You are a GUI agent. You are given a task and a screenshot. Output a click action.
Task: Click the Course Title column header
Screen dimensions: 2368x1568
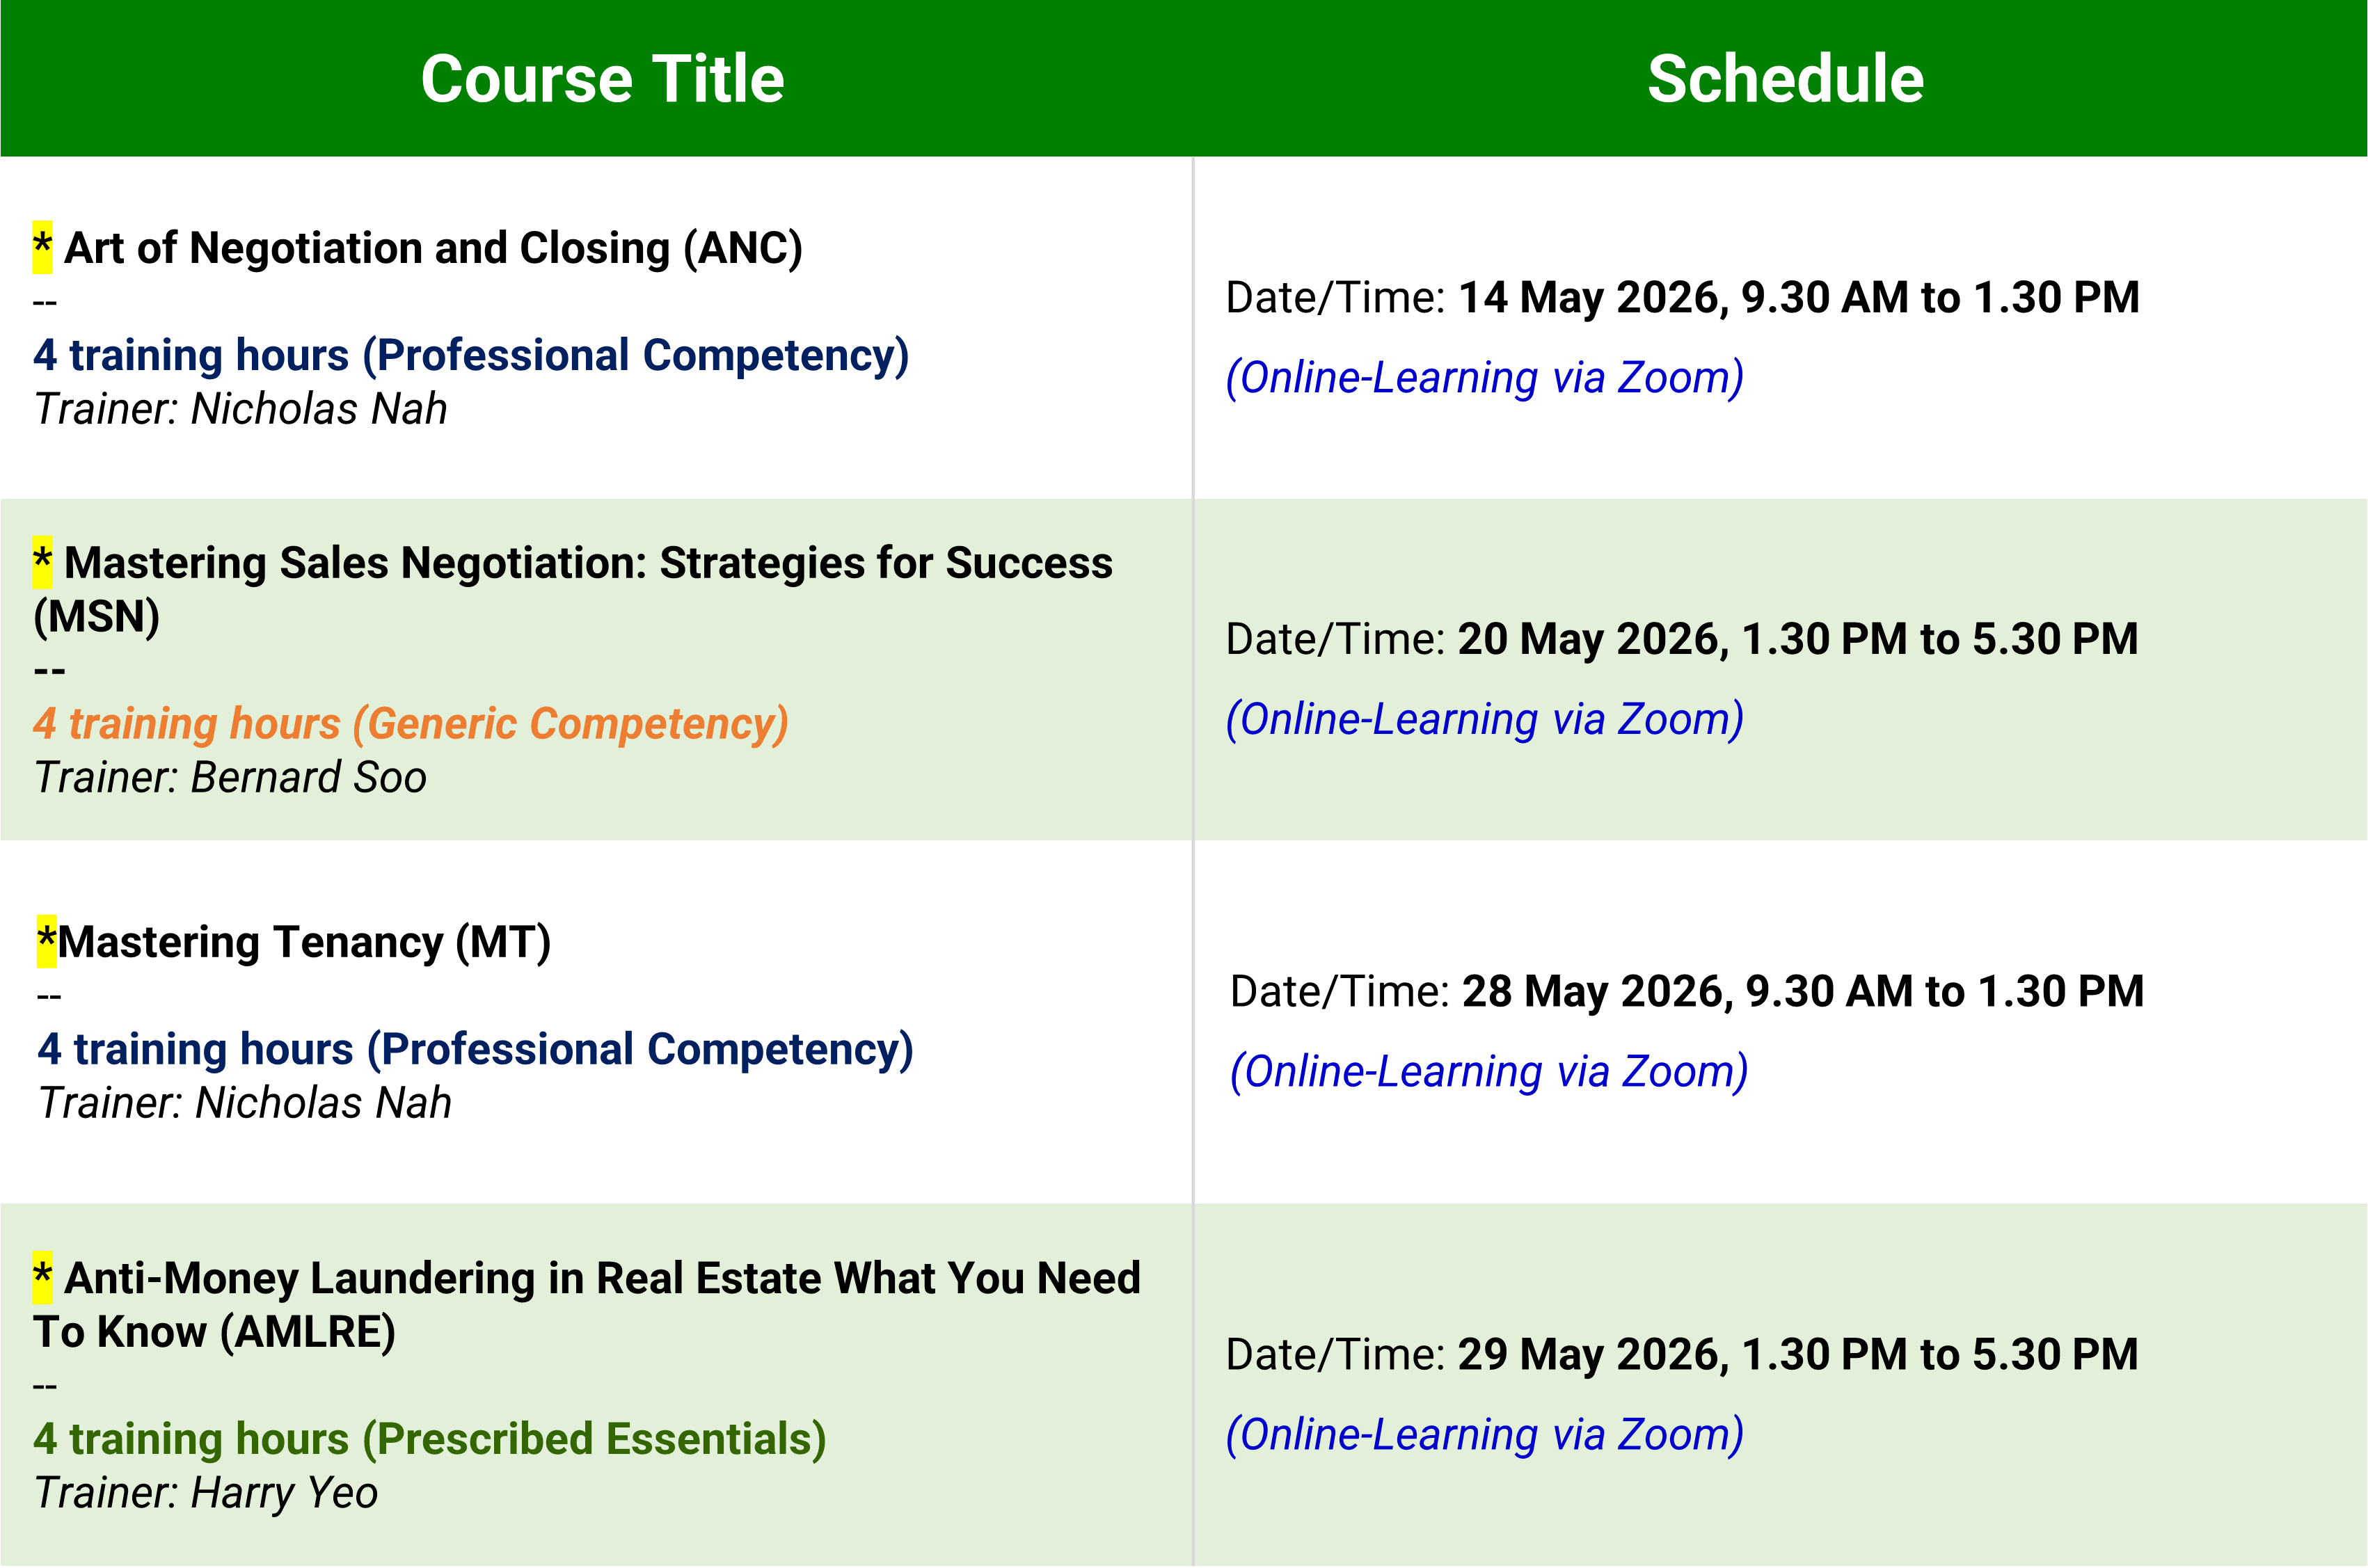click(602, 79)
